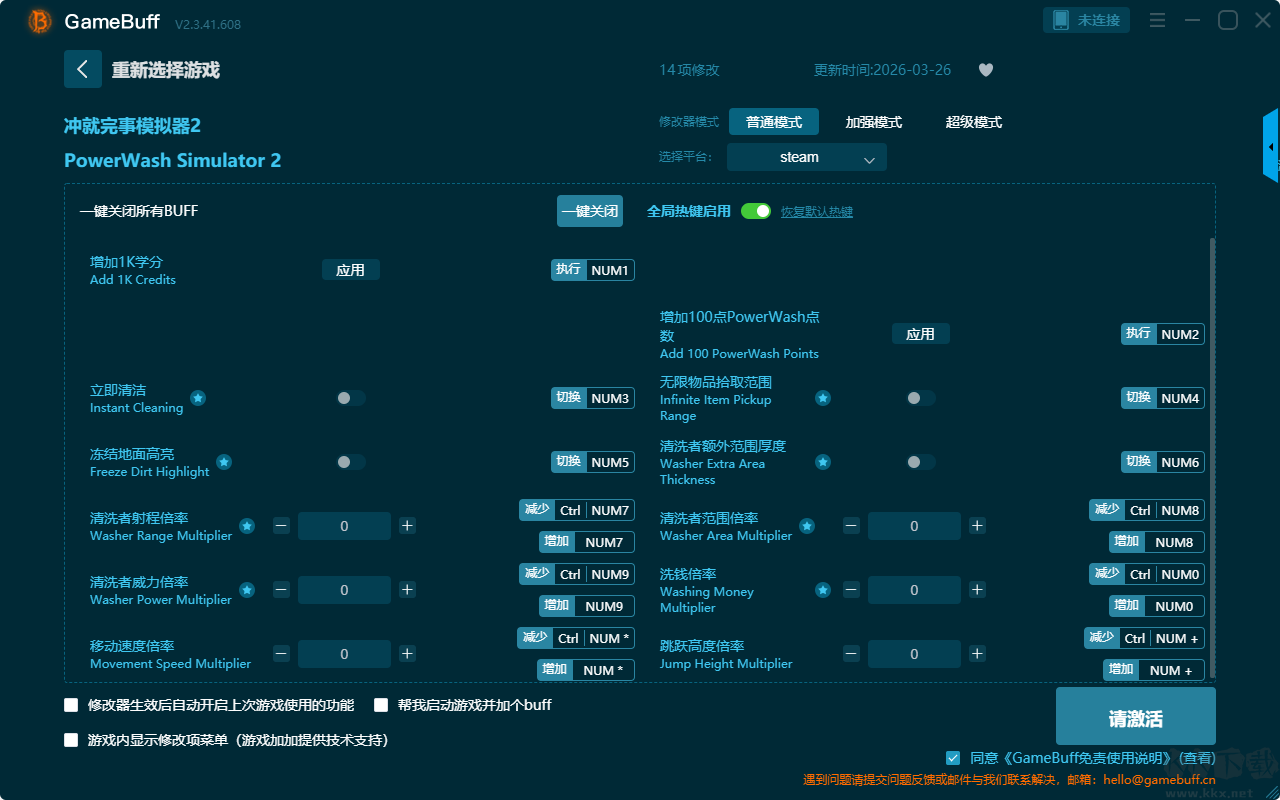Viewport: 1280px width, 800px height.
Task: Click 执行 NUM1 hotkey for Add 1K Credits
Action: 593,270
